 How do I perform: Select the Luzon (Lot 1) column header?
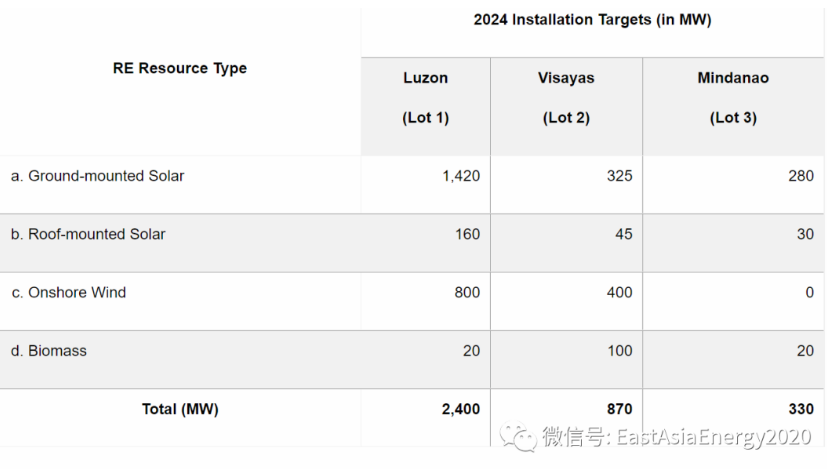[426, 98]
